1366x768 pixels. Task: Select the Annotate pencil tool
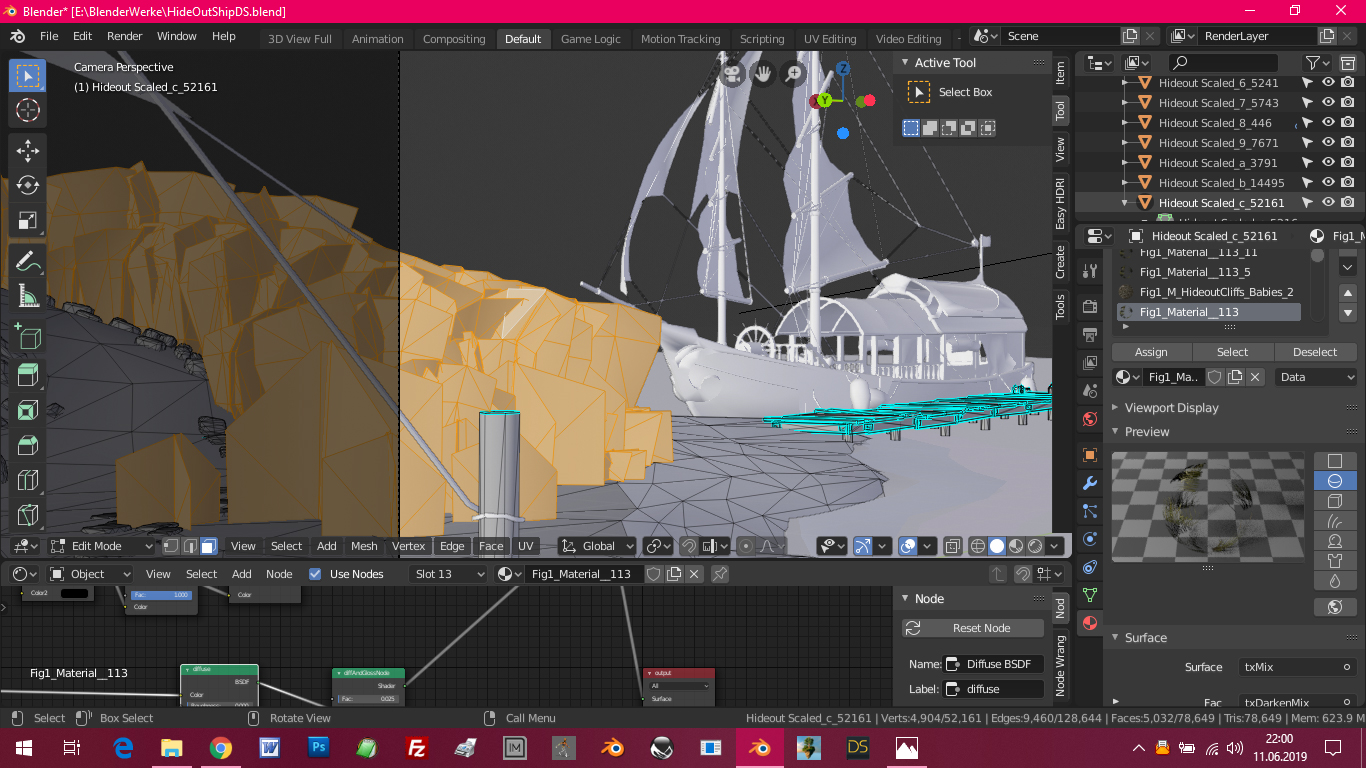[27, 262]
